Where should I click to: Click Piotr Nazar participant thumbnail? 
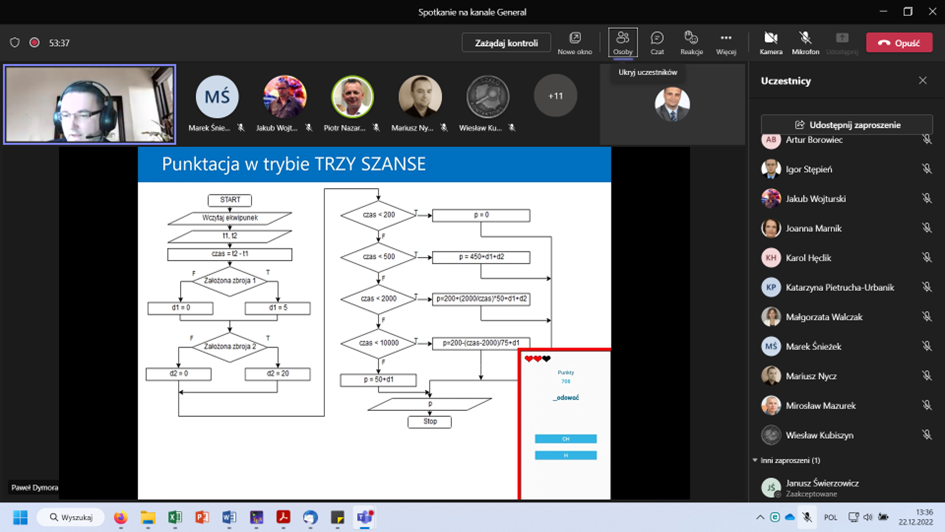pos(352,98)
